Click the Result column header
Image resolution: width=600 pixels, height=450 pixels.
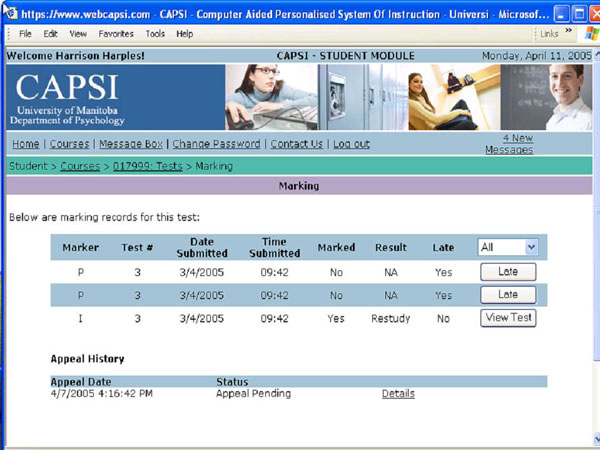(x=391, y=248)
